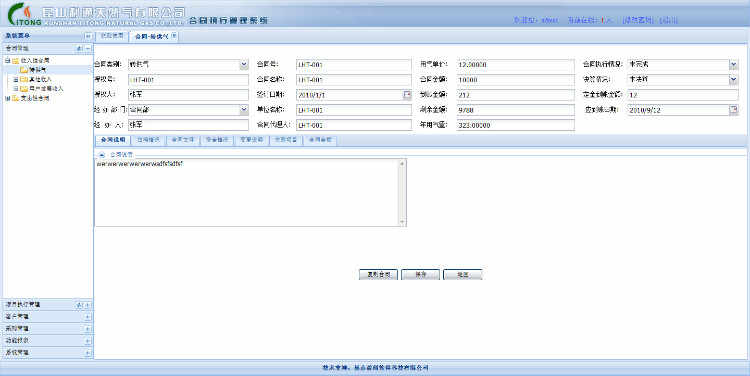This screenshot has width=750, height=376.
Task: Click the pin icon in the top accordion panel header
Action: point(79,48)
